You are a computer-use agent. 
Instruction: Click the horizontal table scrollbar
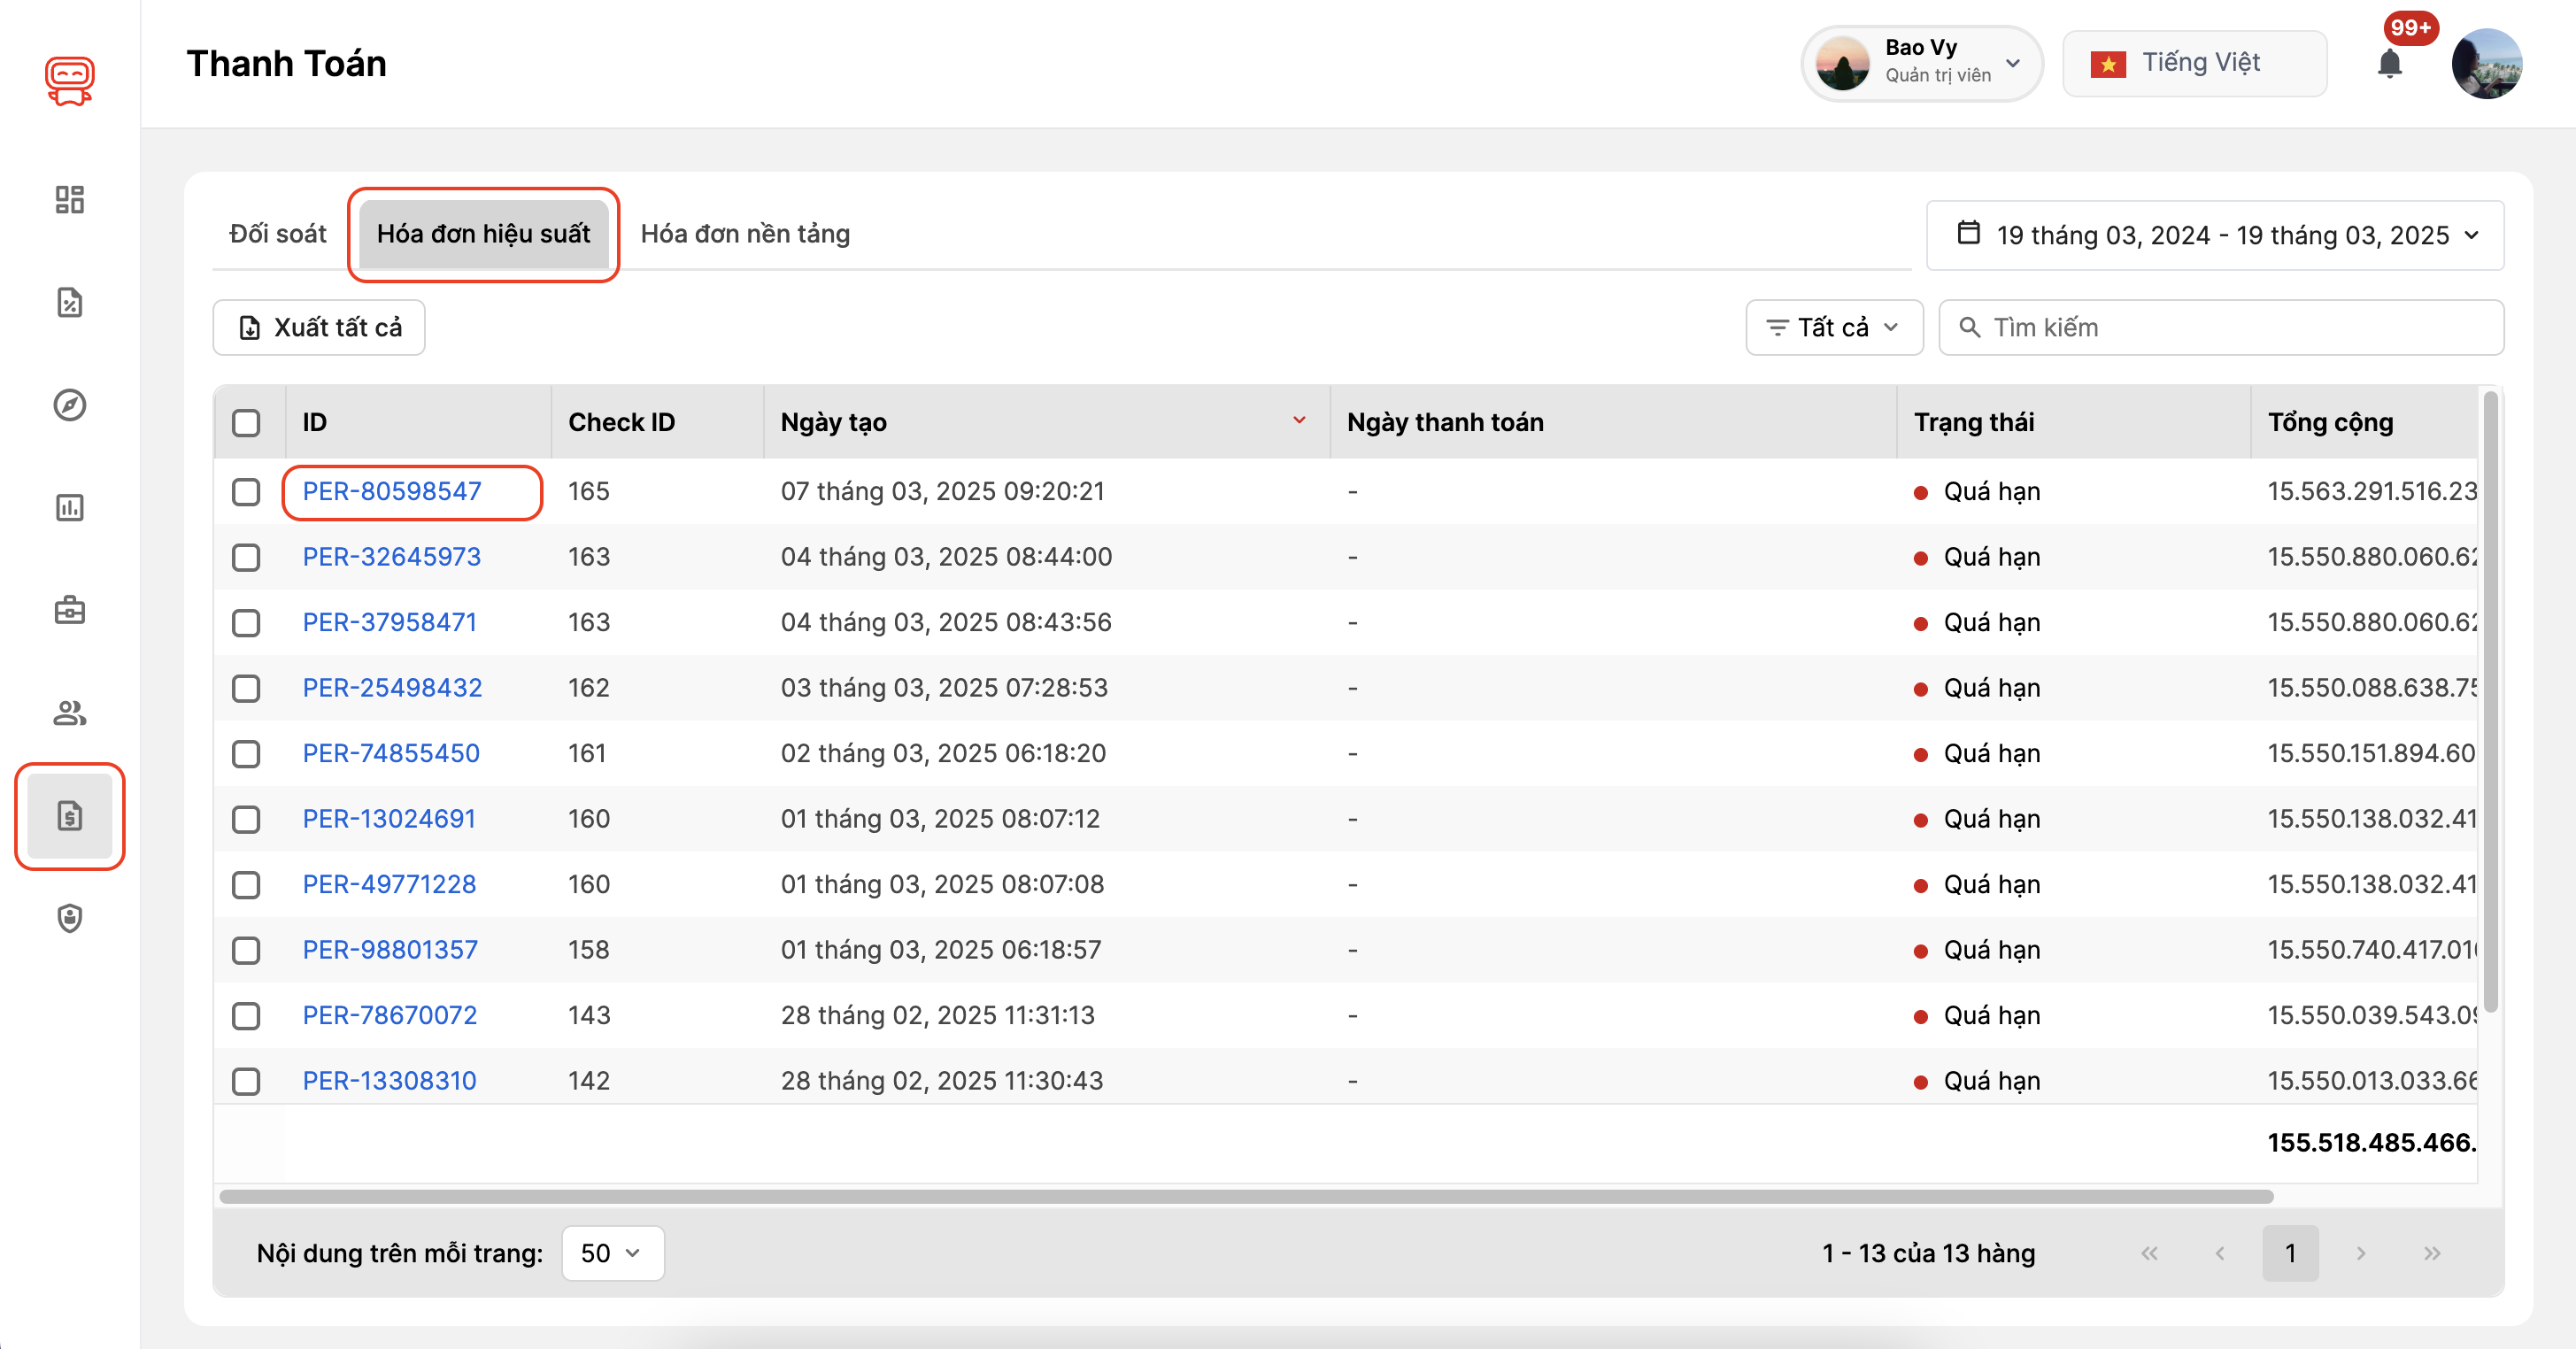point(1245,1197)
